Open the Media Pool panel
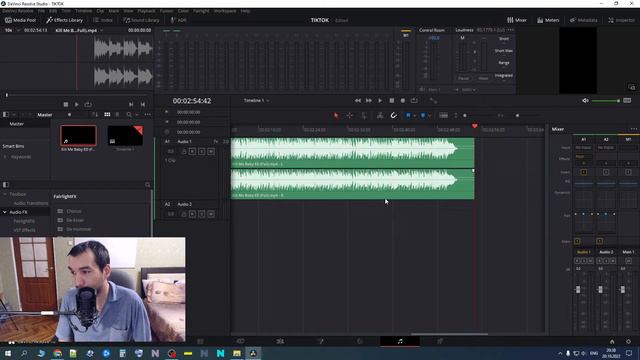Image resolution: width=640 pixels, height=360 pixels. [20, 20]
